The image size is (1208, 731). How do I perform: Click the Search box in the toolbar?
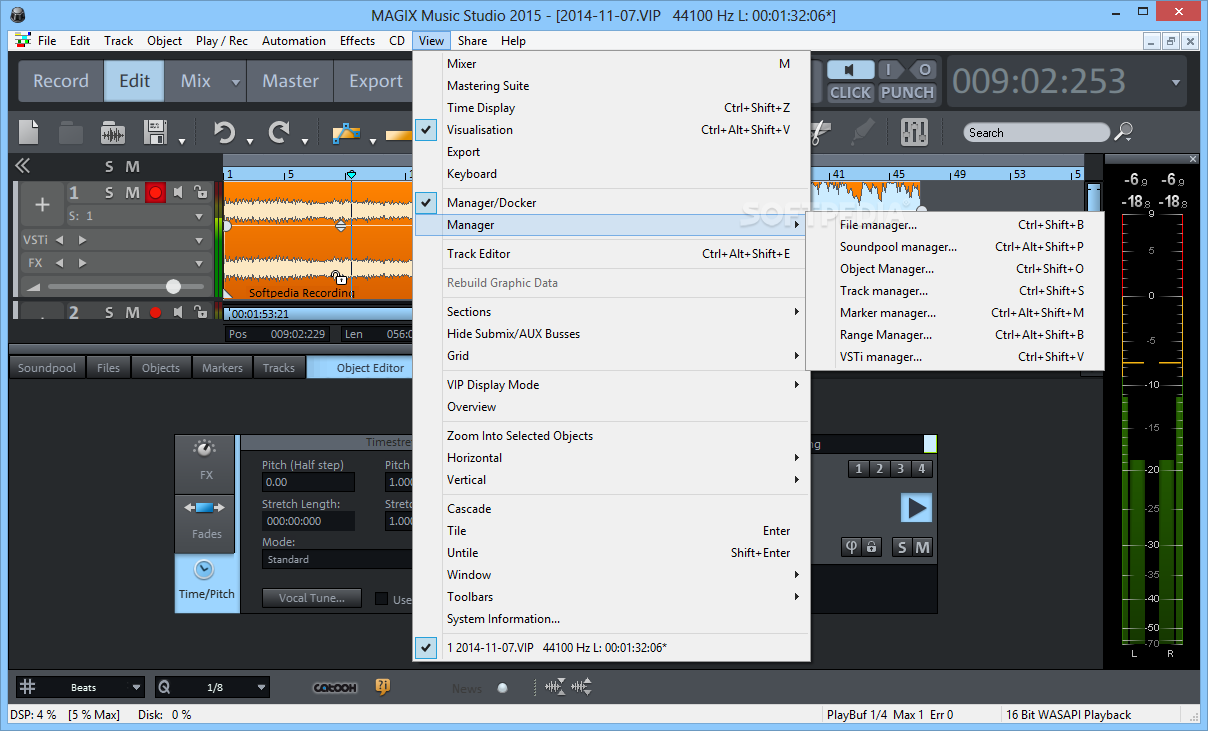pos(1037,132)
